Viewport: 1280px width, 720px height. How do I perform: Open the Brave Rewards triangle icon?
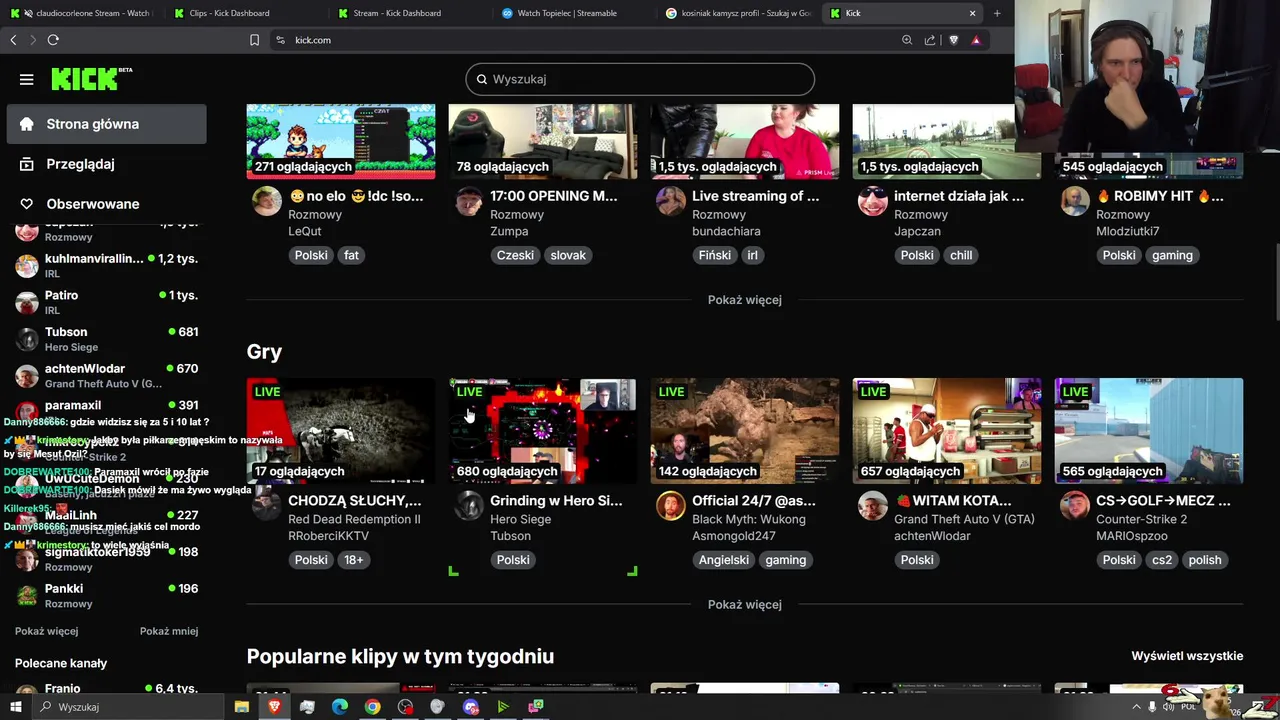click(x=976, y=40)
